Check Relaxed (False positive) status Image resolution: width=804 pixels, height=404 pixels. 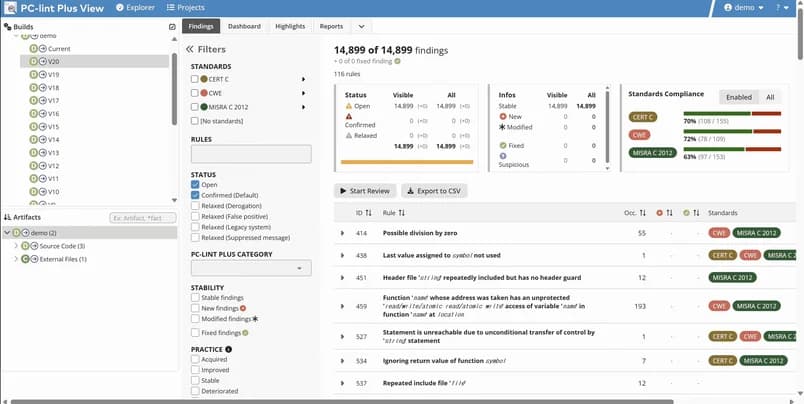[x=195, y=216]
